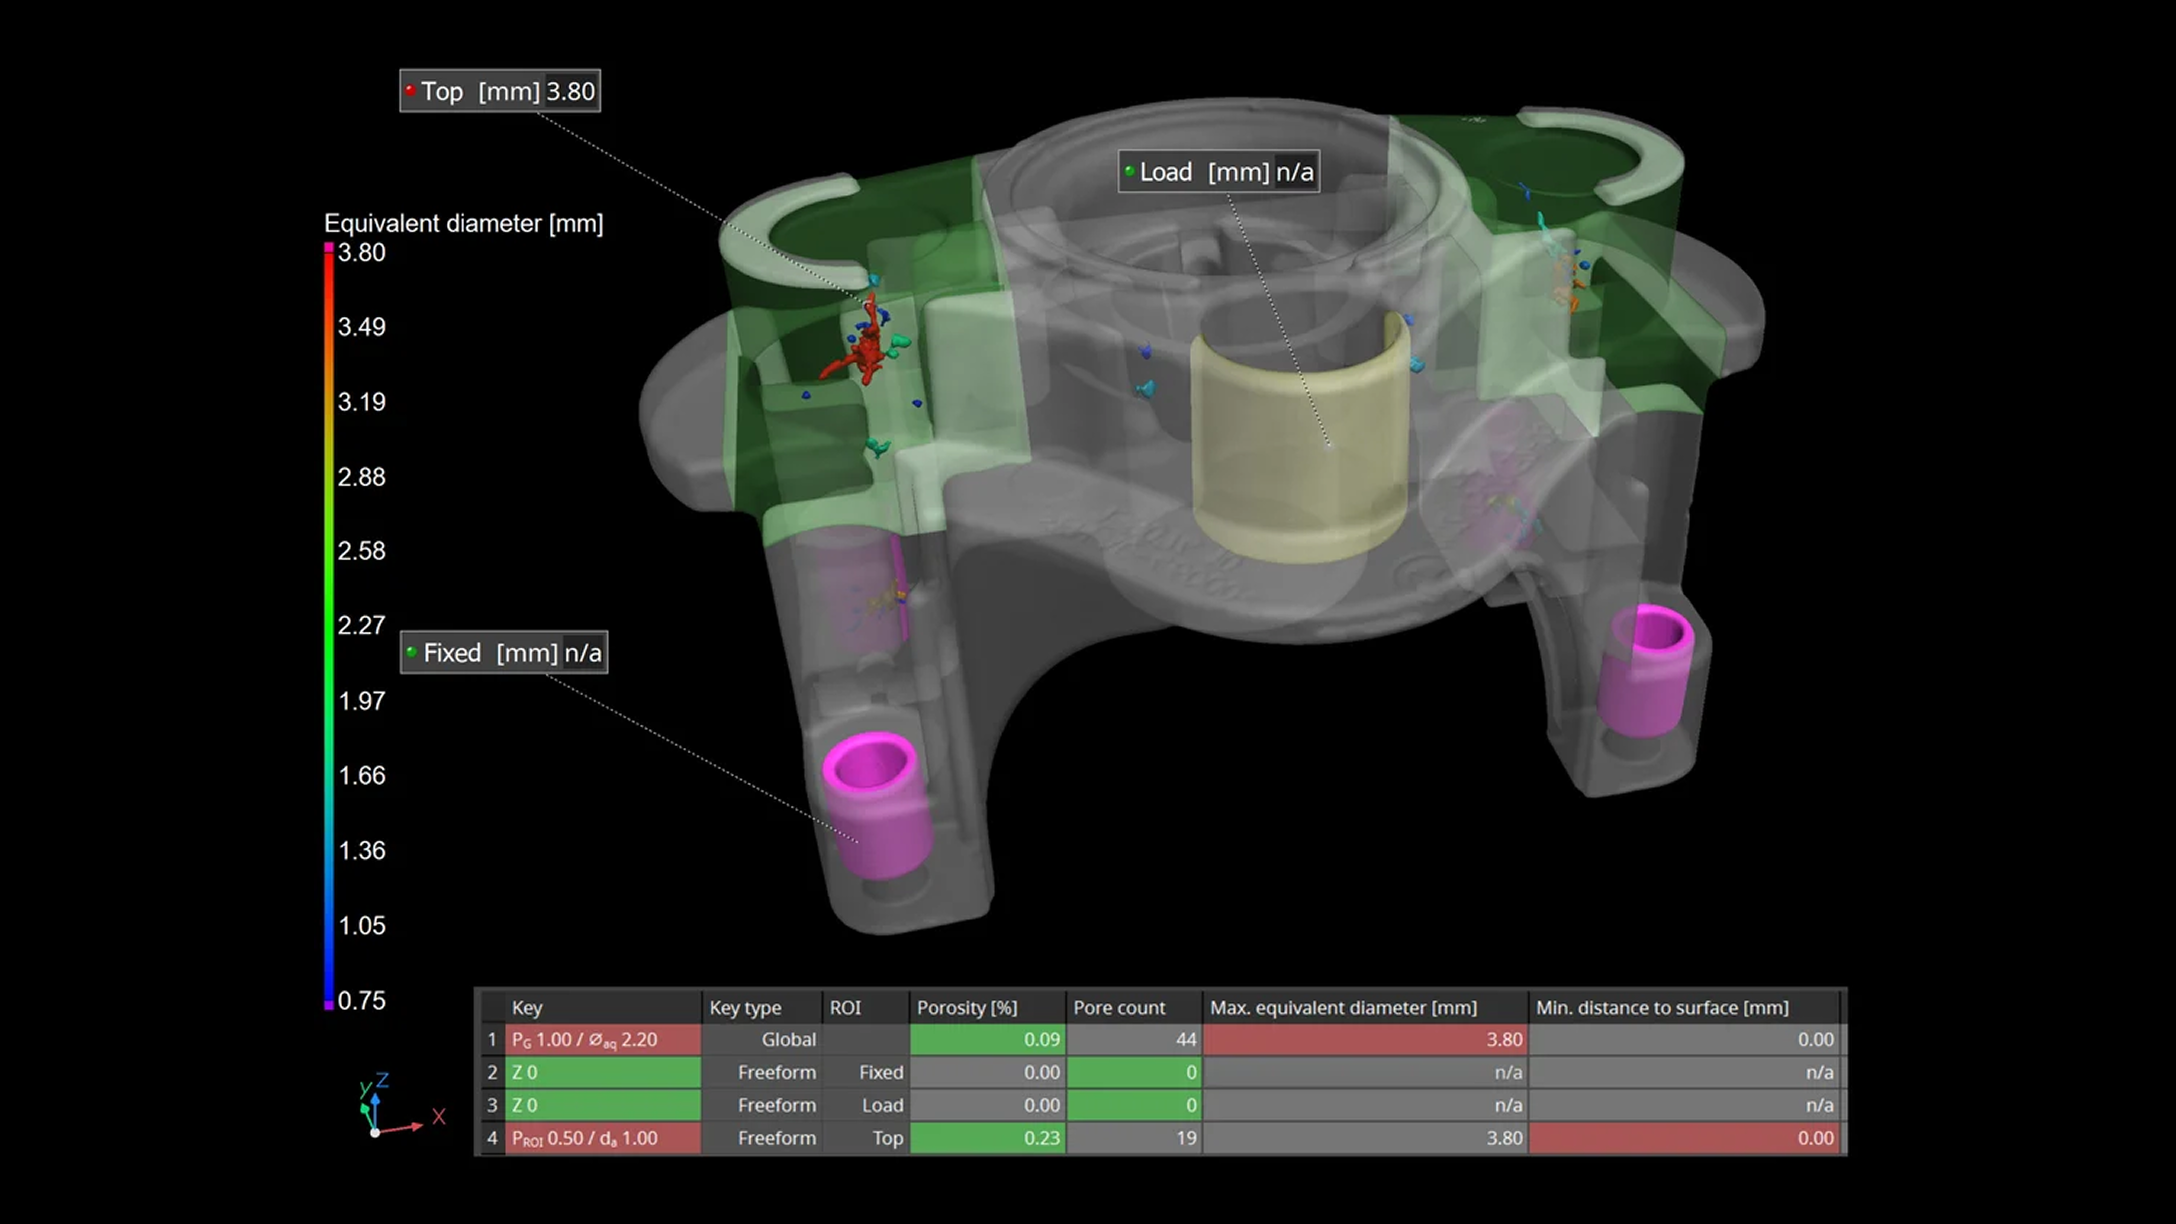Click the green dot icon in the Load annotation
Viewport: 2176px width, 1224px height.
coord(1131,171)
